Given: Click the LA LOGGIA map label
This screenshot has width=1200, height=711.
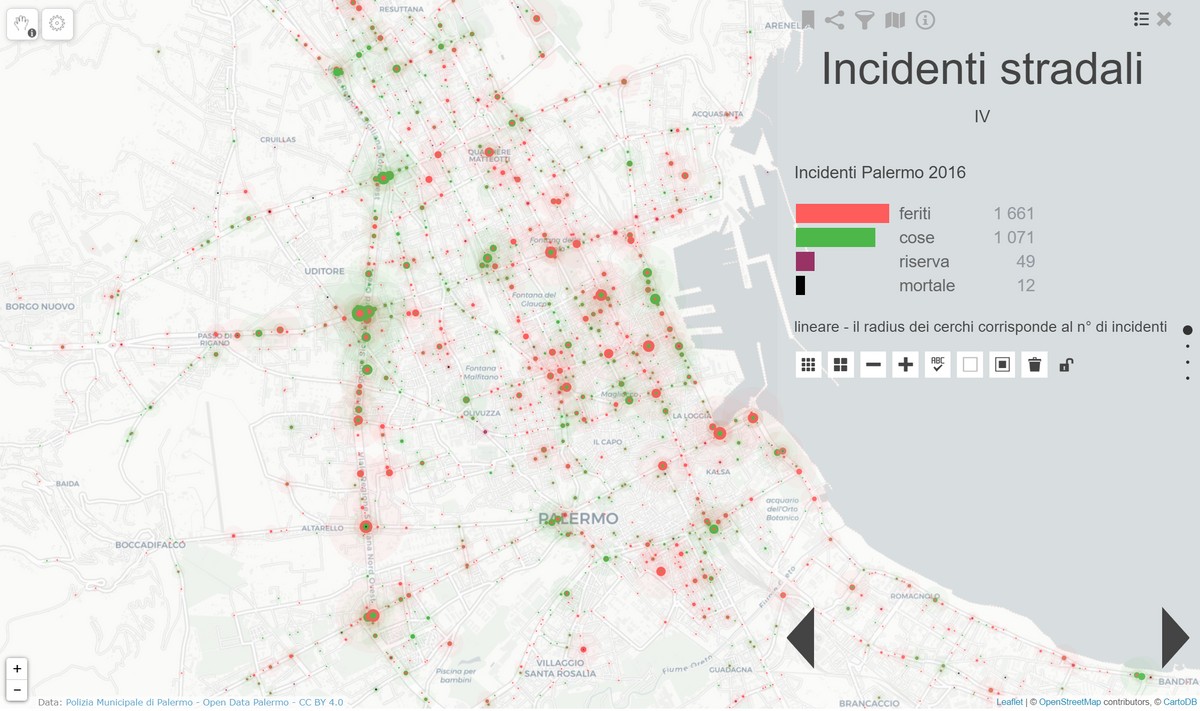Looking at the screenshot, I should click(x=691, y=416).
